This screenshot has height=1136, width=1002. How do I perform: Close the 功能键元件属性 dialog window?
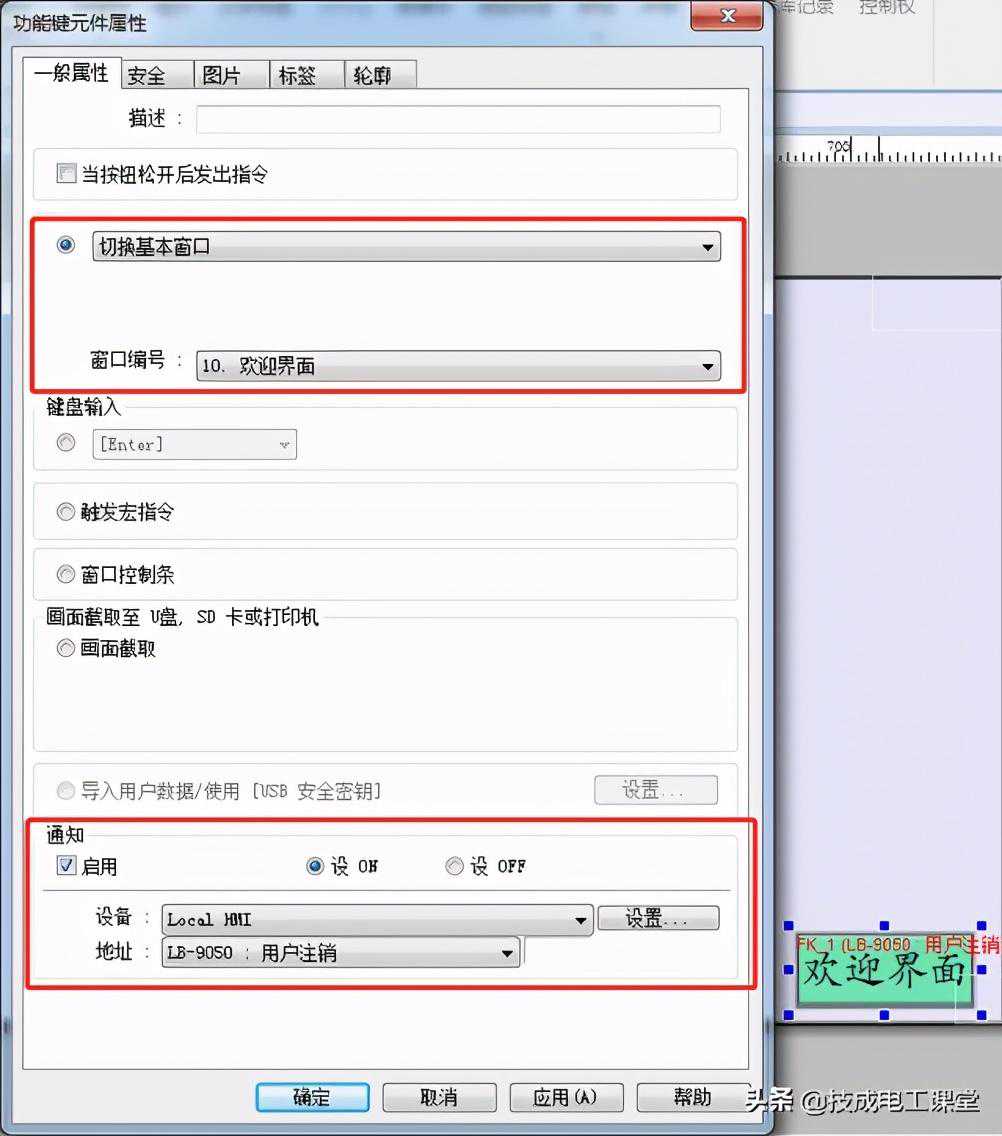[728, 17]
